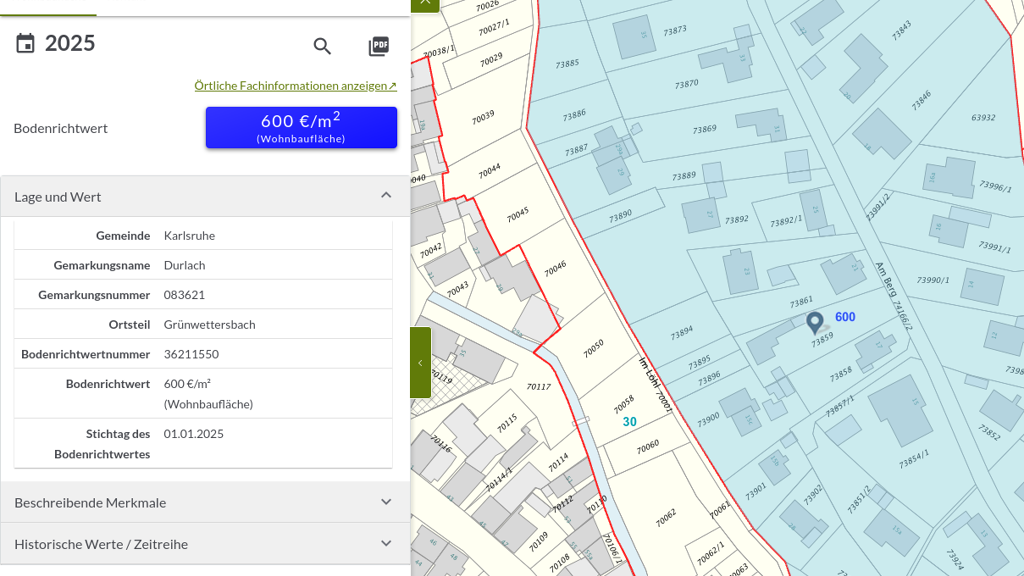The image size is (1024, 576).
Task: Open the search magnifier in the panel
Action: coord(322,46)
